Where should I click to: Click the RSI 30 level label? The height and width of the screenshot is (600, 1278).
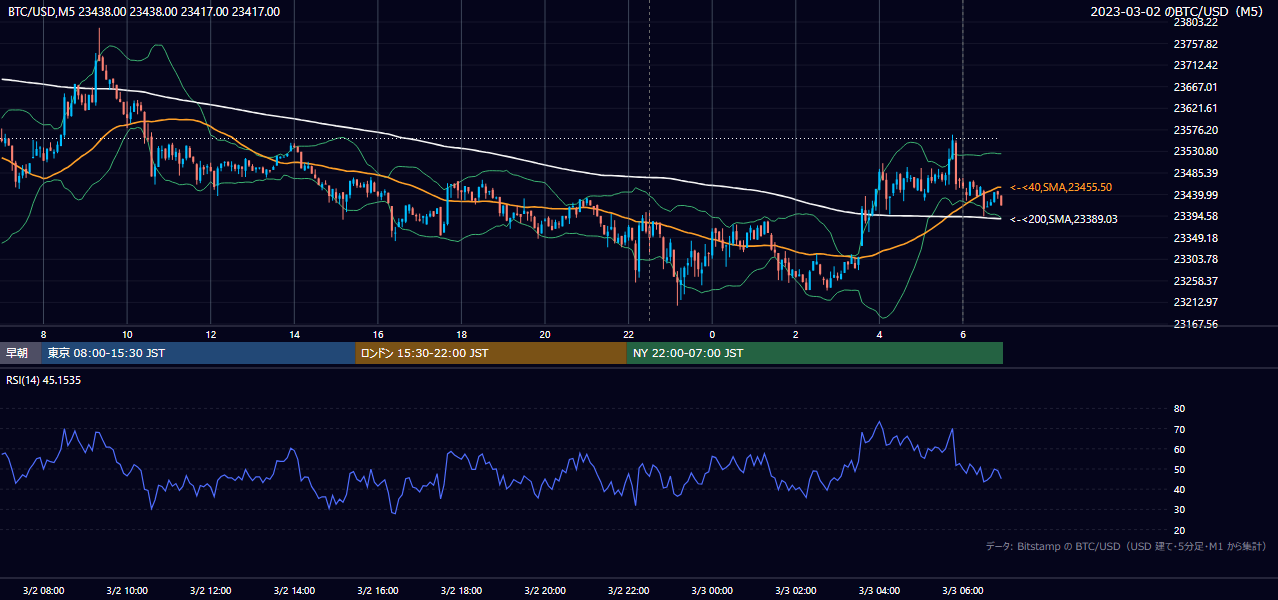(x=1179, y=510)
